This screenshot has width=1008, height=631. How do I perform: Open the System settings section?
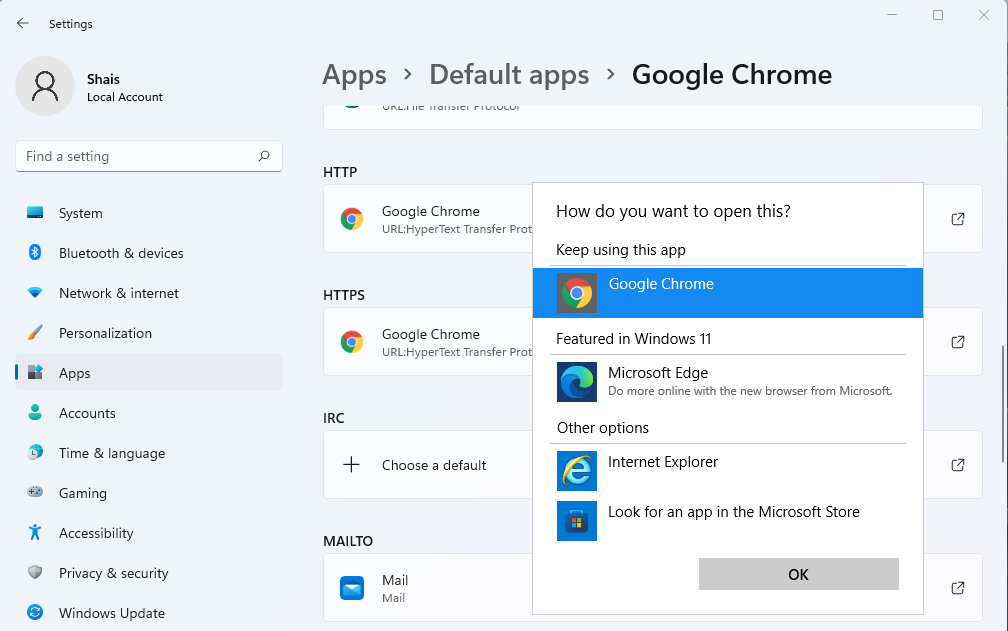(x=80, y=213)
